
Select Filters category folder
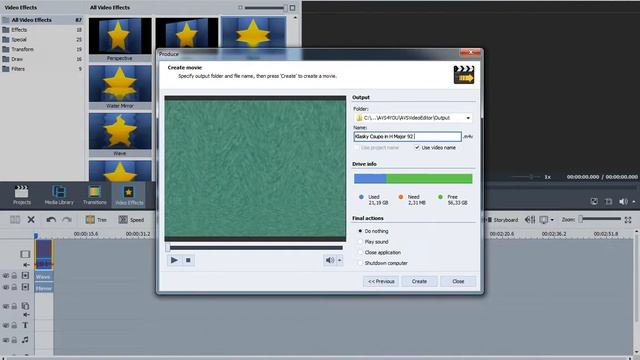[x=42, y=69]
